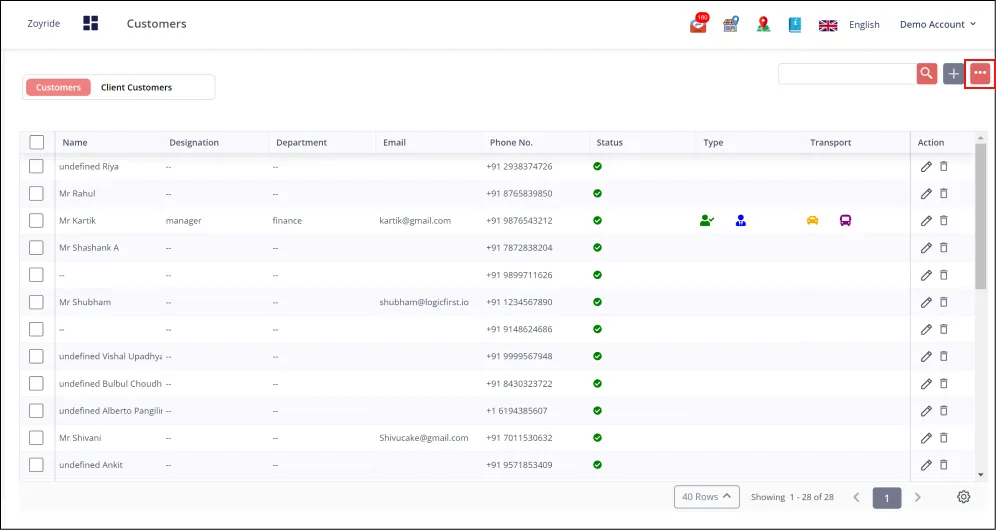996x530 pixels.
Task: Click the 'finance' department cell
Action: pyautogui.click(x=287, y=221)
